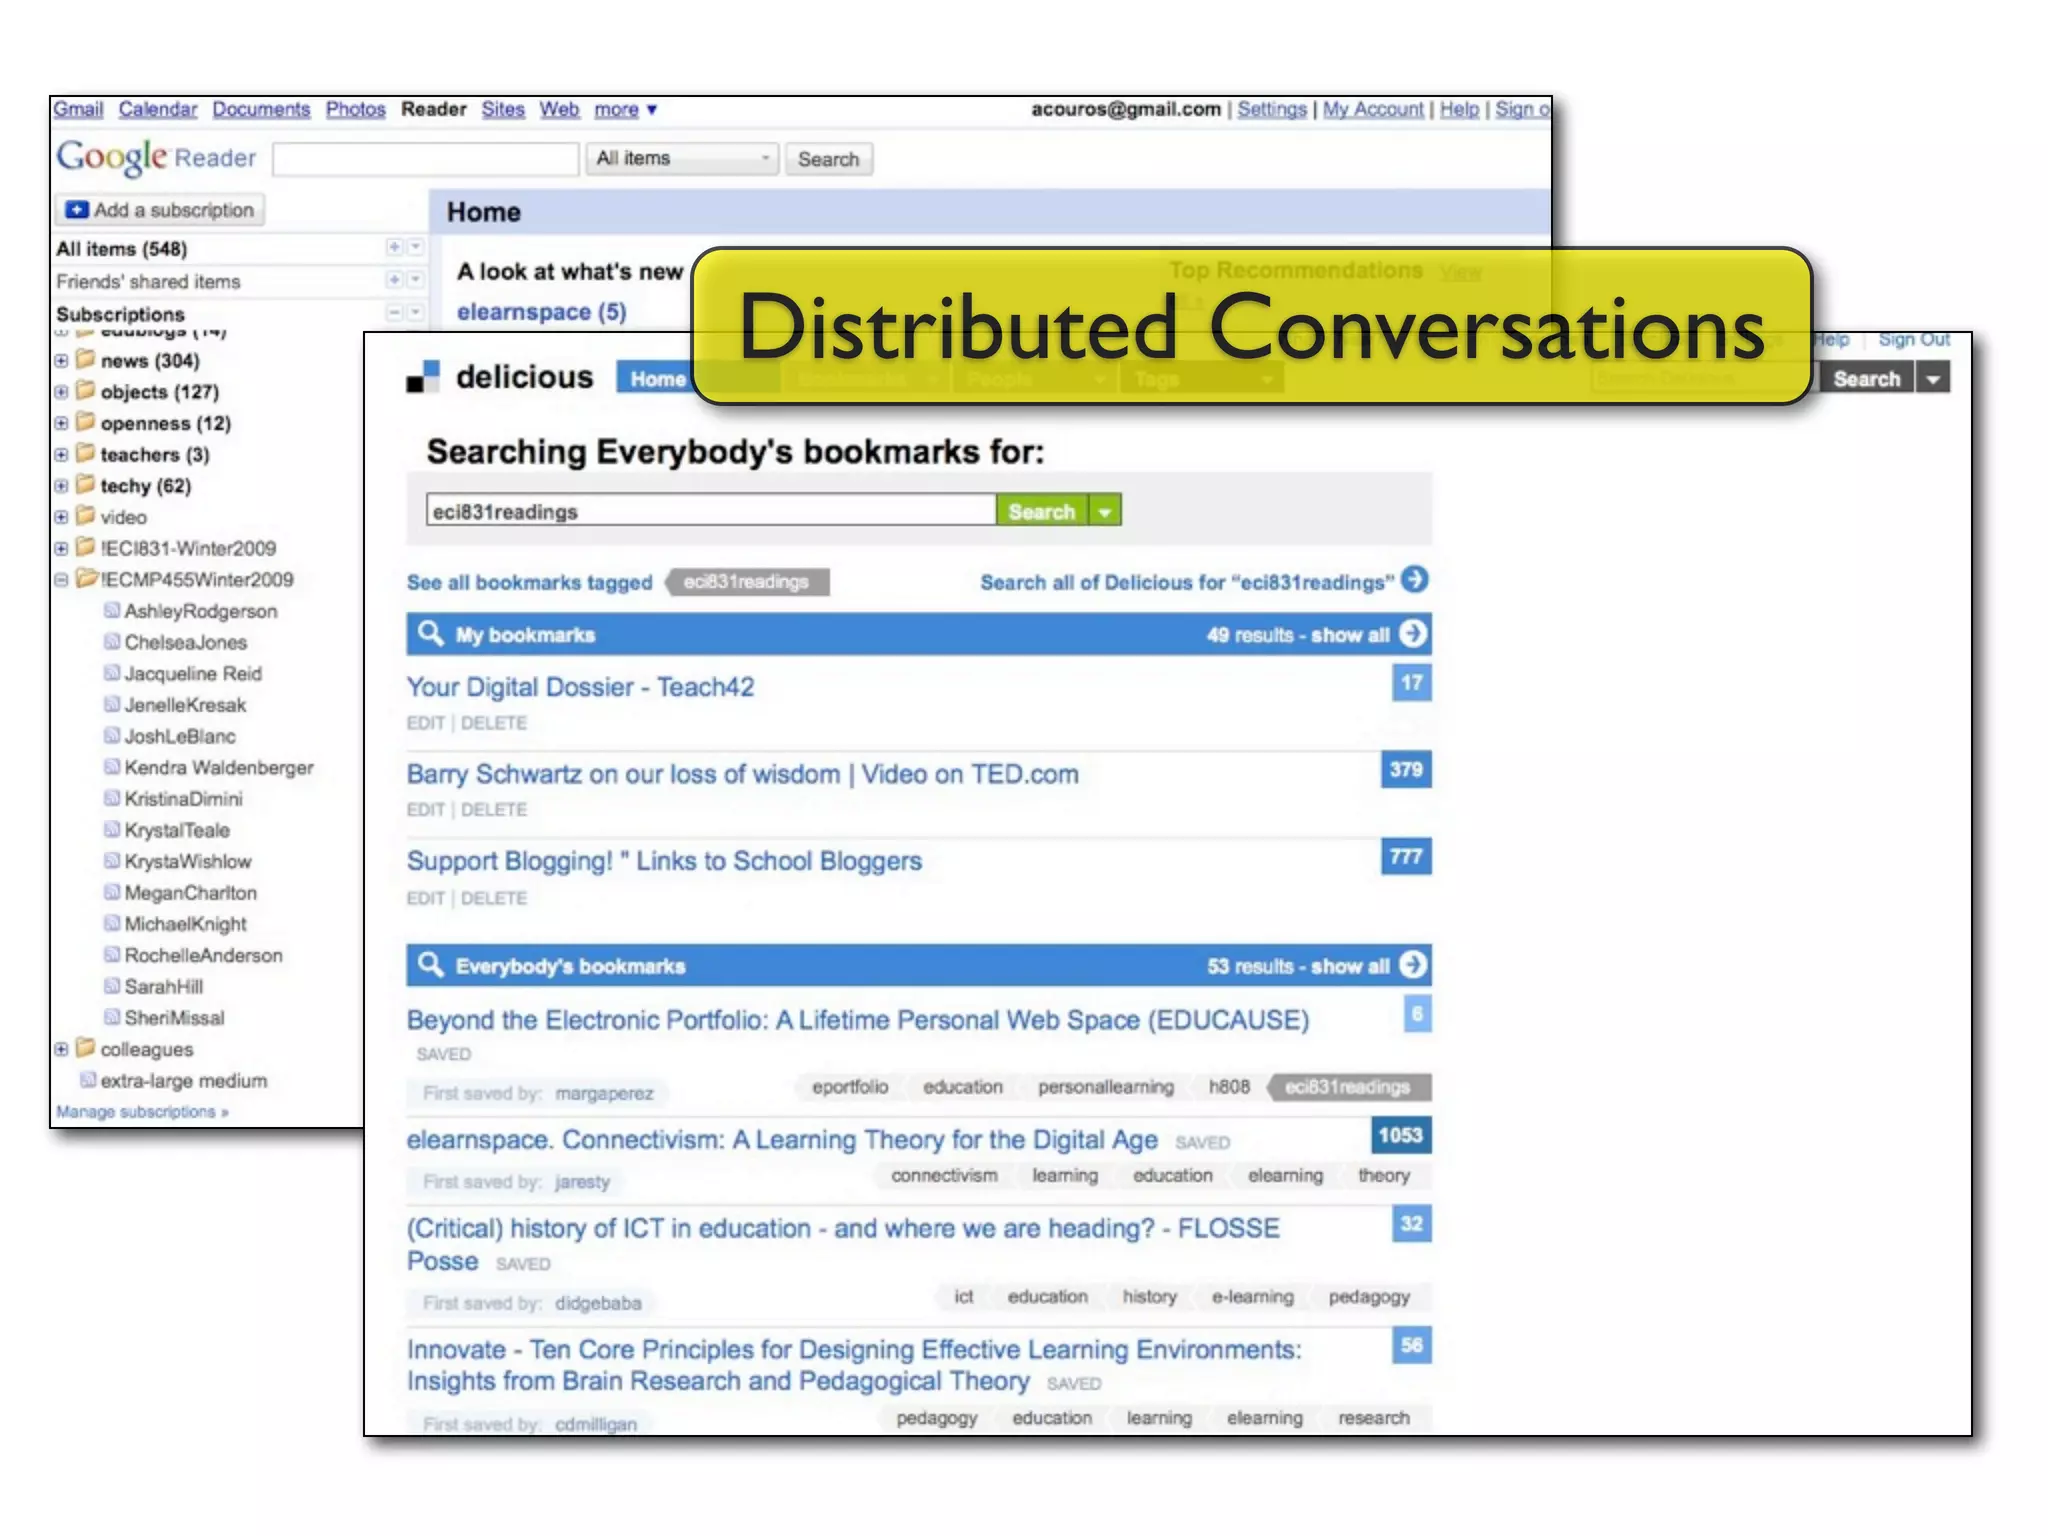
Task: Click the arrow icon next to 53 results
Action: 1413,965
